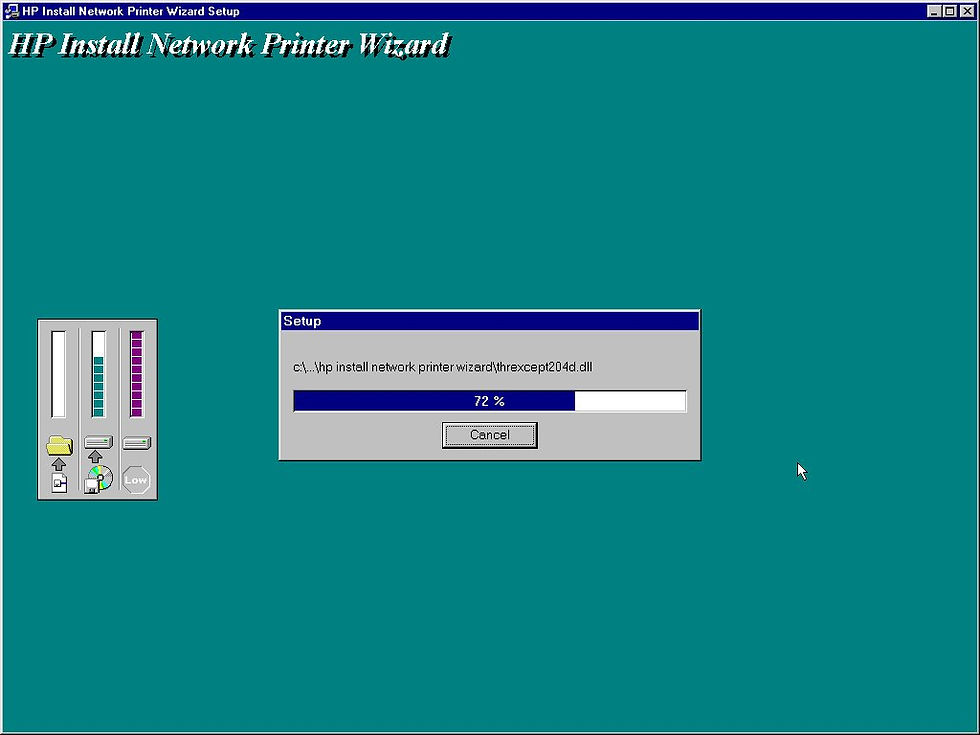Image resolution: width=980 pixels, height=735 pixels.
Task: Click the HP printer wizard title bar icon
Action: pyautogui.click(x=11, y=11)
